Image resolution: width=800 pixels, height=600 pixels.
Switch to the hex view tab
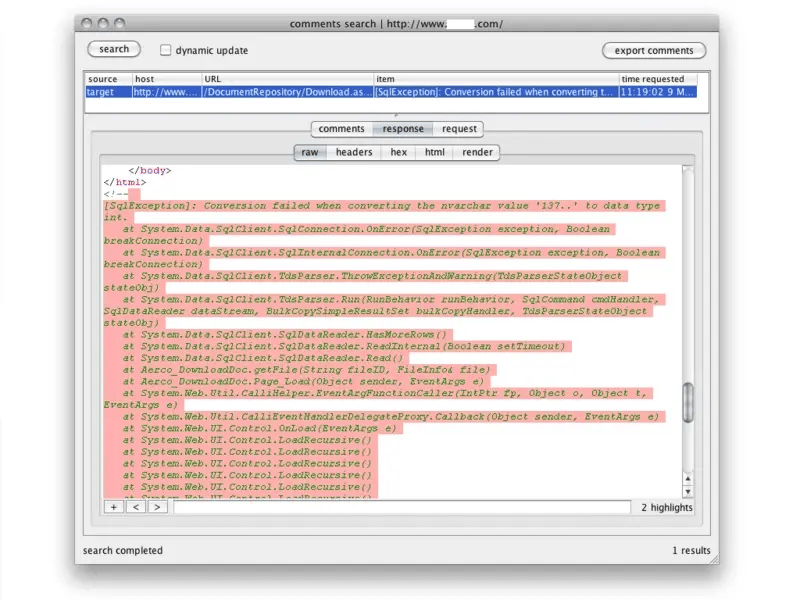398,152
